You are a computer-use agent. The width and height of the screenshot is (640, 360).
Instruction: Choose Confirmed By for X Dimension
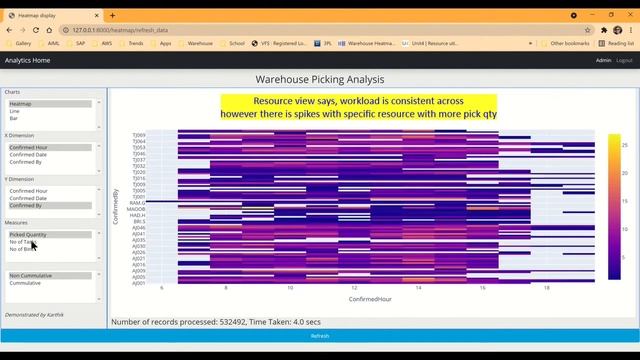pyautogui.click(x=50, y=162)
